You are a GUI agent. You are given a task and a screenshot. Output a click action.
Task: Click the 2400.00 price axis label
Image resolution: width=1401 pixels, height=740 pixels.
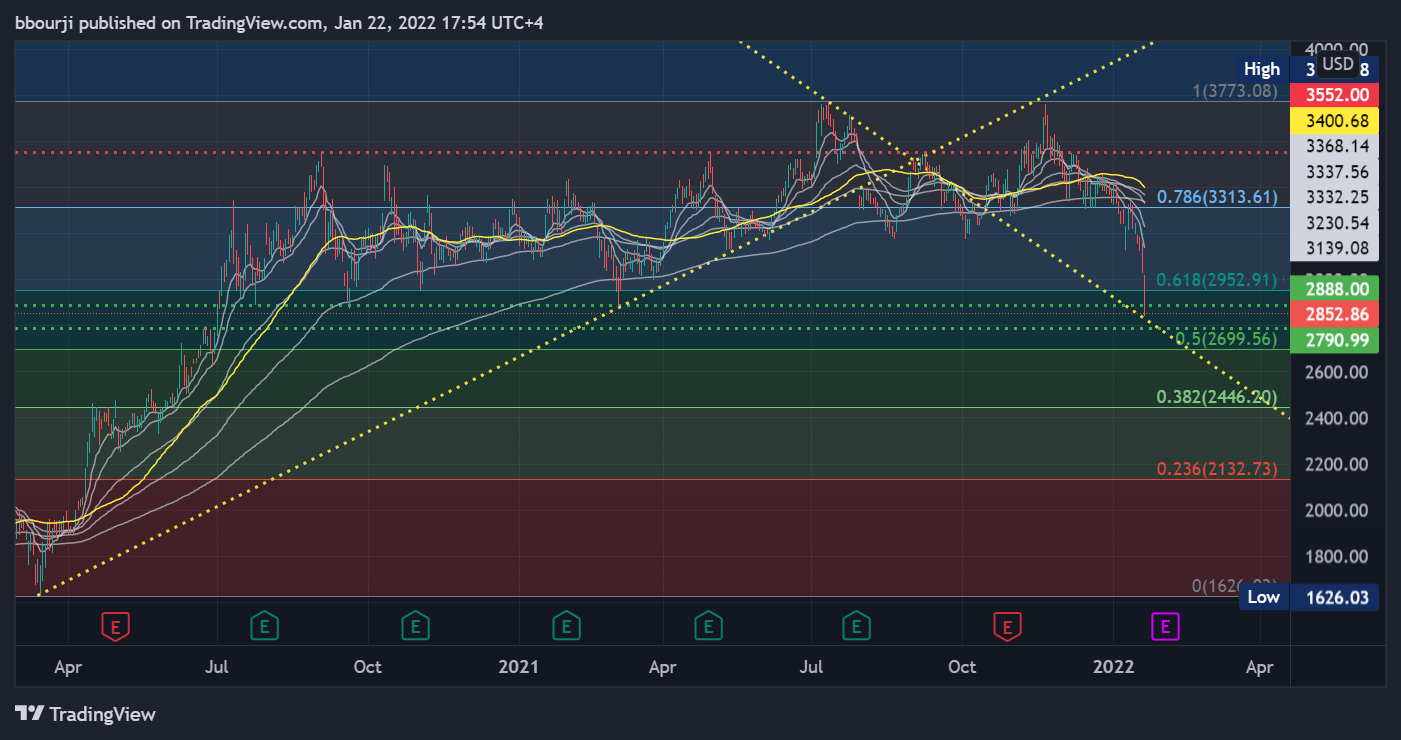point(1335,418)
